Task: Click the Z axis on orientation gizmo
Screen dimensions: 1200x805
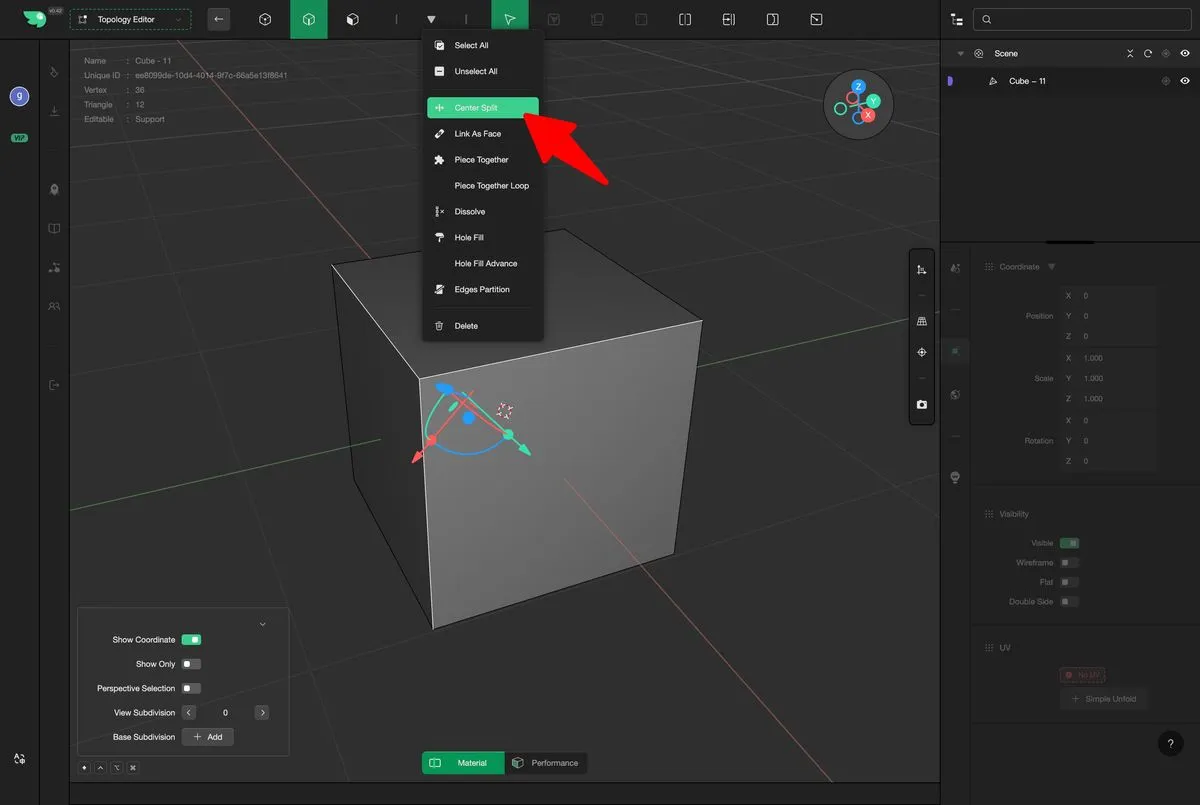Action: click(x=858, y=87)
